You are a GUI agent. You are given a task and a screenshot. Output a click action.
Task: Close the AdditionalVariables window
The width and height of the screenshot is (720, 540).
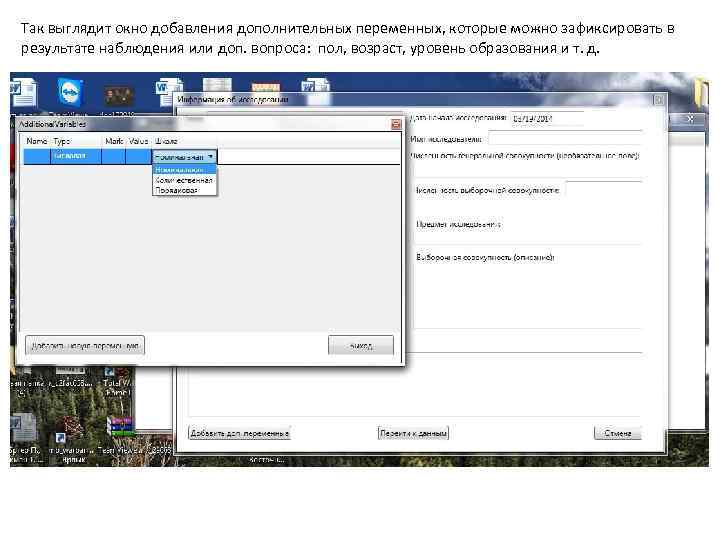396,124
